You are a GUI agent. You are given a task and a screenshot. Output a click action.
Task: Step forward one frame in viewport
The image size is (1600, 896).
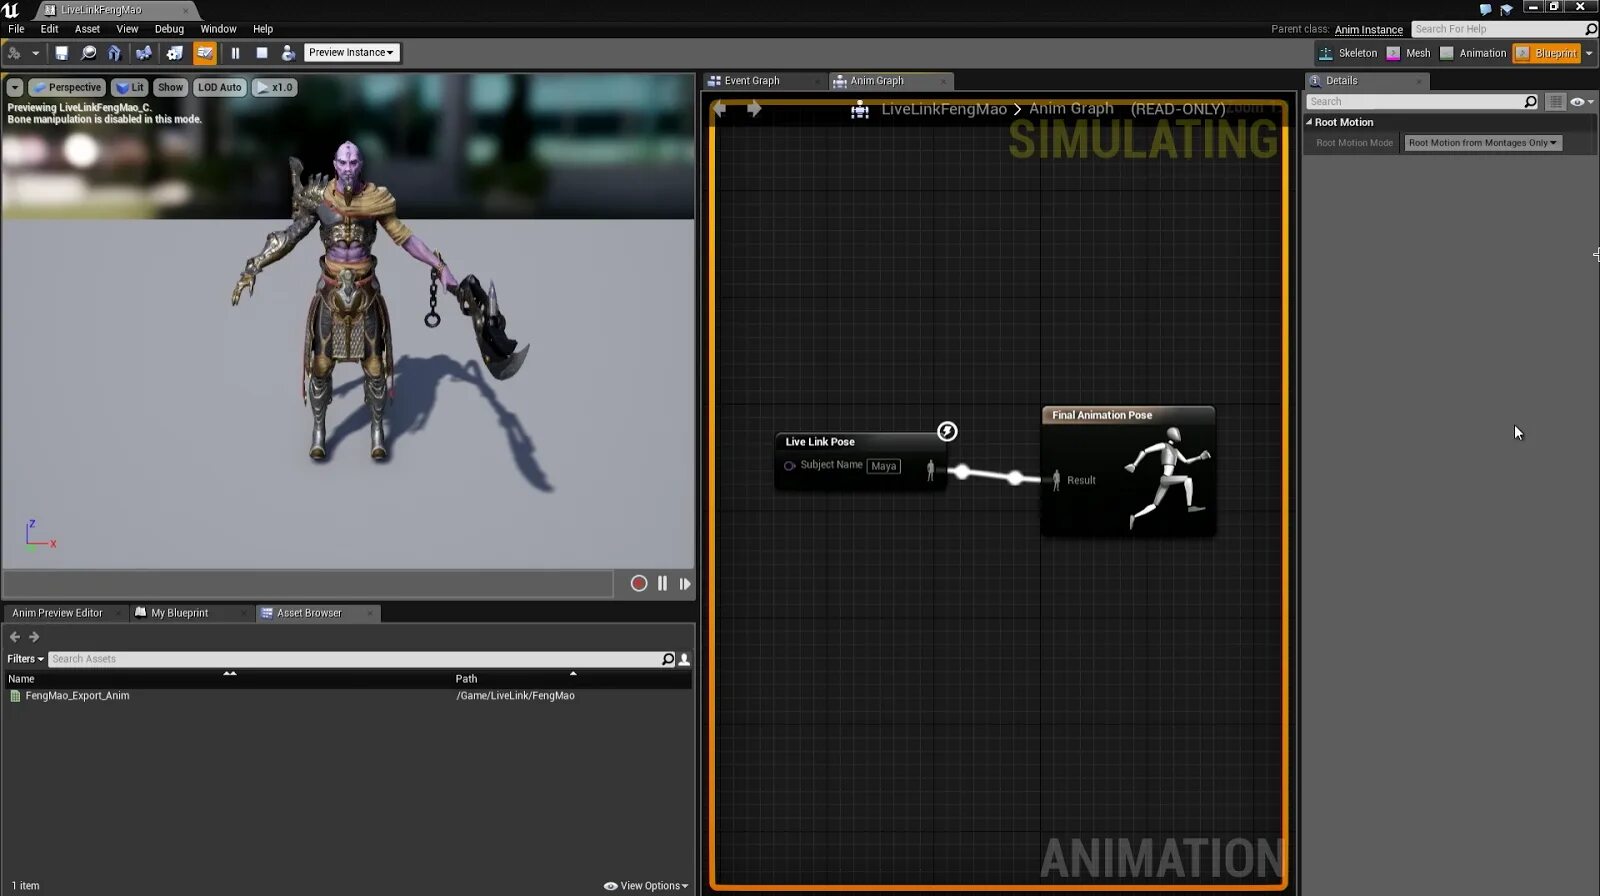pos(685,584)
